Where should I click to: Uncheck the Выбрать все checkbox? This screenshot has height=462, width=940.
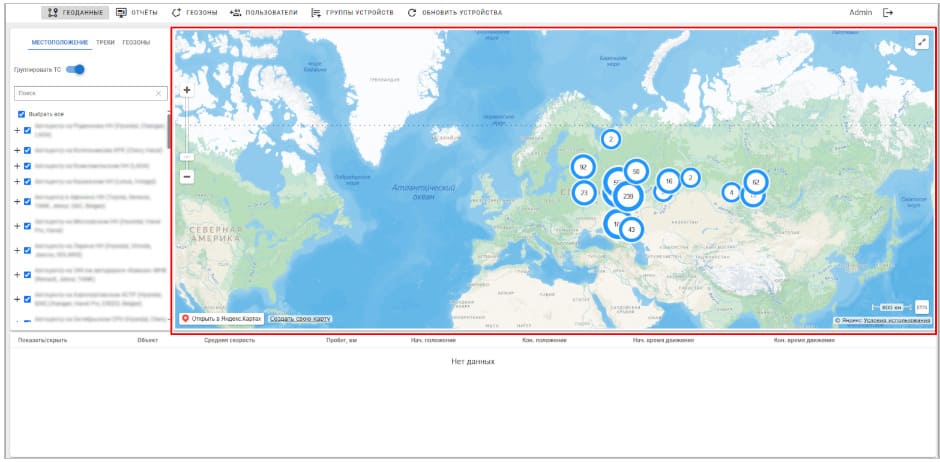click(22, 114)
